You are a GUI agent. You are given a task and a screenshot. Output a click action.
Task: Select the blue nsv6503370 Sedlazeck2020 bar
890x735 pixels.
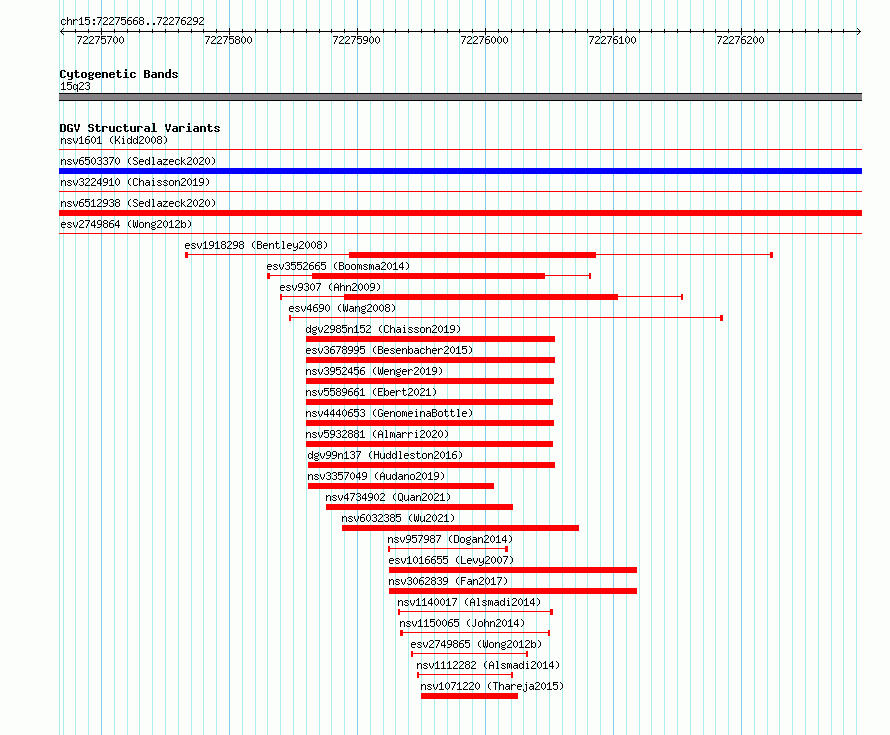(x=460, y=171)
